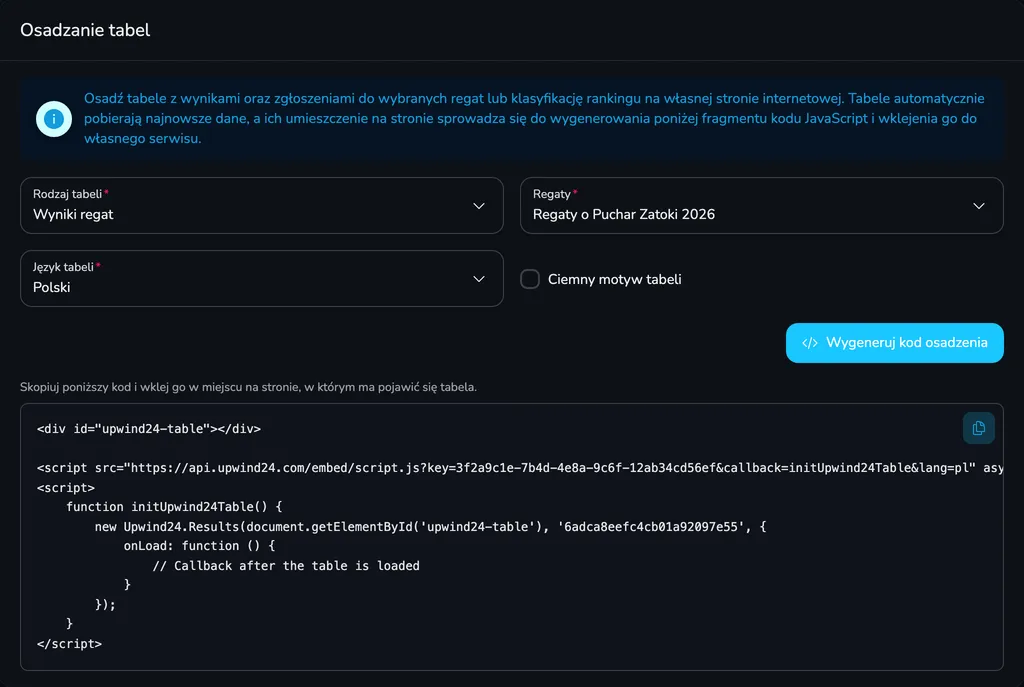Click the Skopiuj poniższy kod instruction text
Image resolution: width=1024 pixels, height=687 pixels.
tap(248, 387)
